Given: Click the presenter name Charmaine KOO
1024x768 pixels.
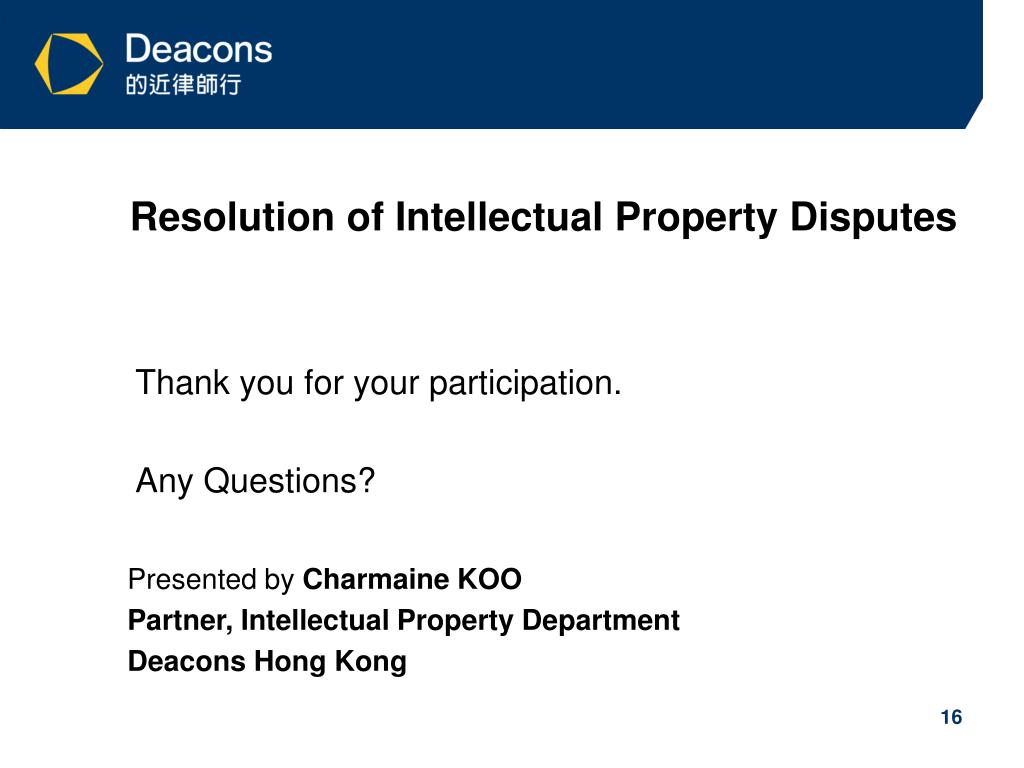Looking at the screenshot, I should pyautogui.click(x=412, y=579).
